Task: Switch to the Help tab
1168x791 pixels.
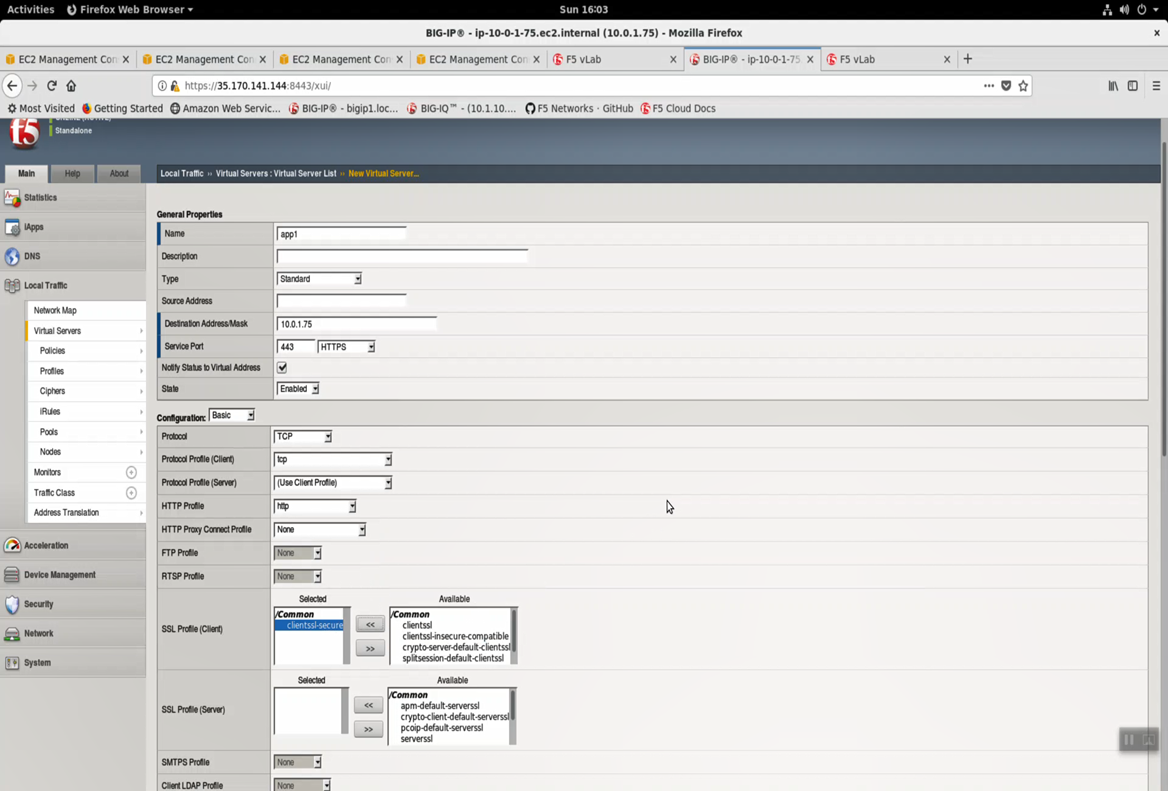Action: [x=72, y=174]
